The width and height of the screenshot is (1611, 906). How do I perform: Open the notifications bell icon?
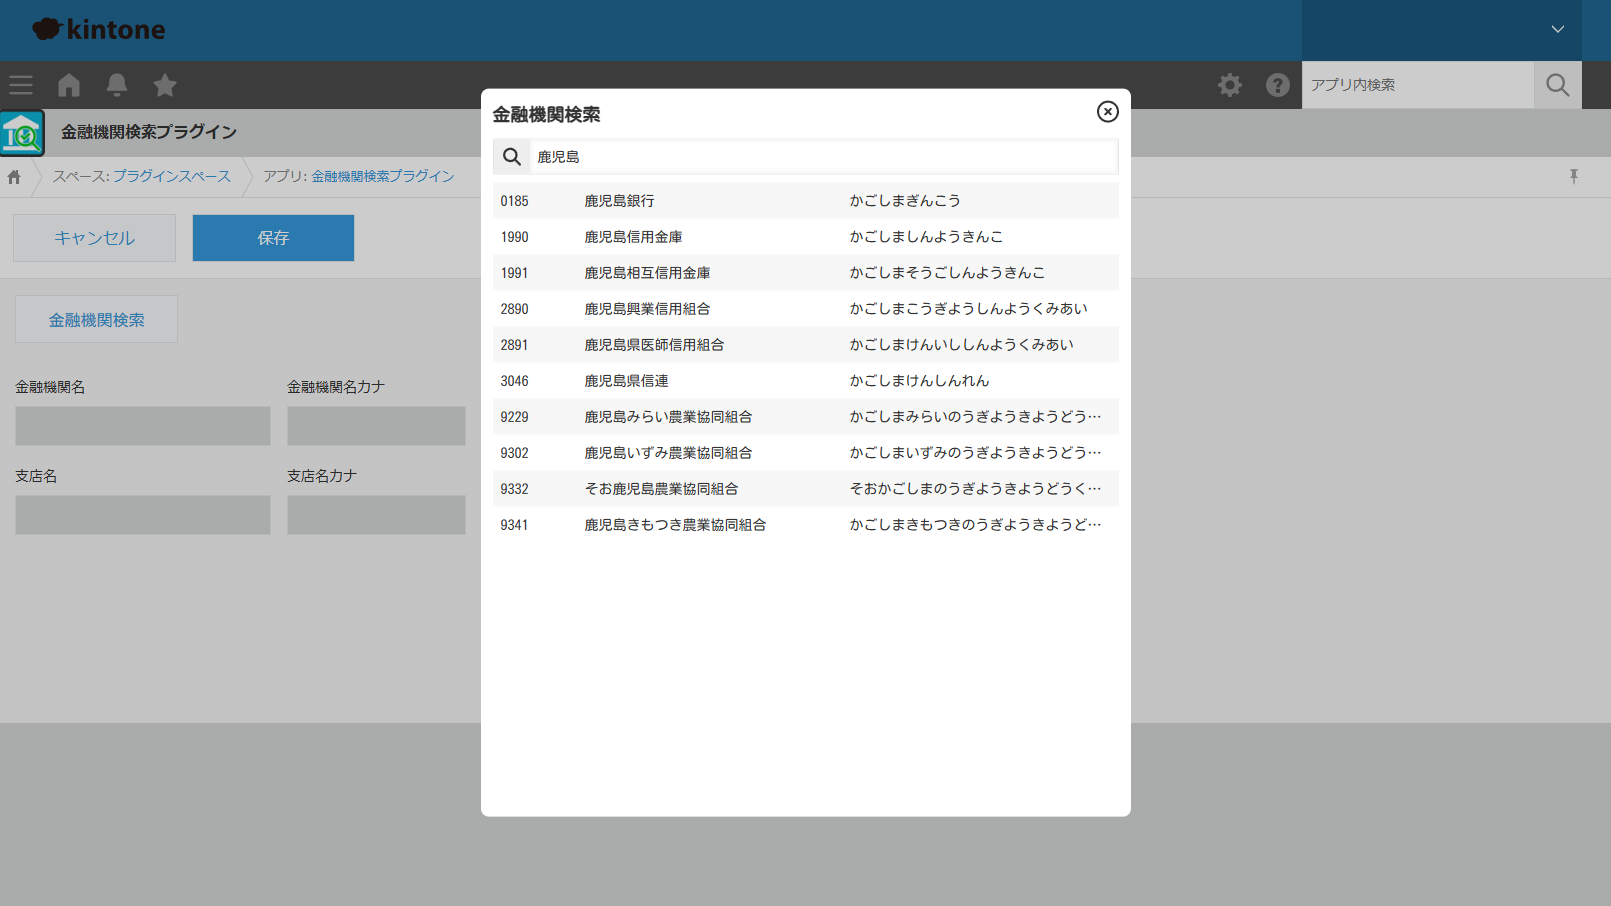click(x=117, y=85)
